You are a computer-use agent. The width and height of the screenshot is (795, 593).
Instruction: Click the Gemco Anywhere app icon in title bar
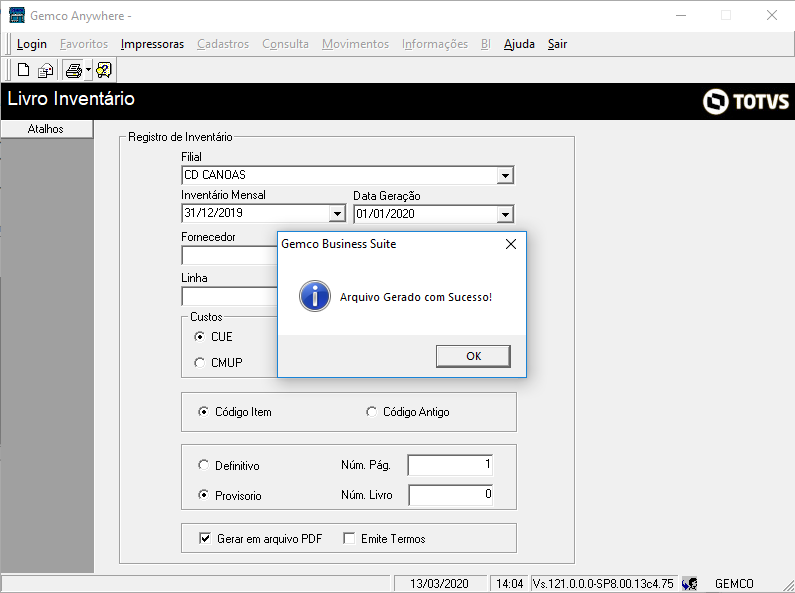tap(17, 15)
